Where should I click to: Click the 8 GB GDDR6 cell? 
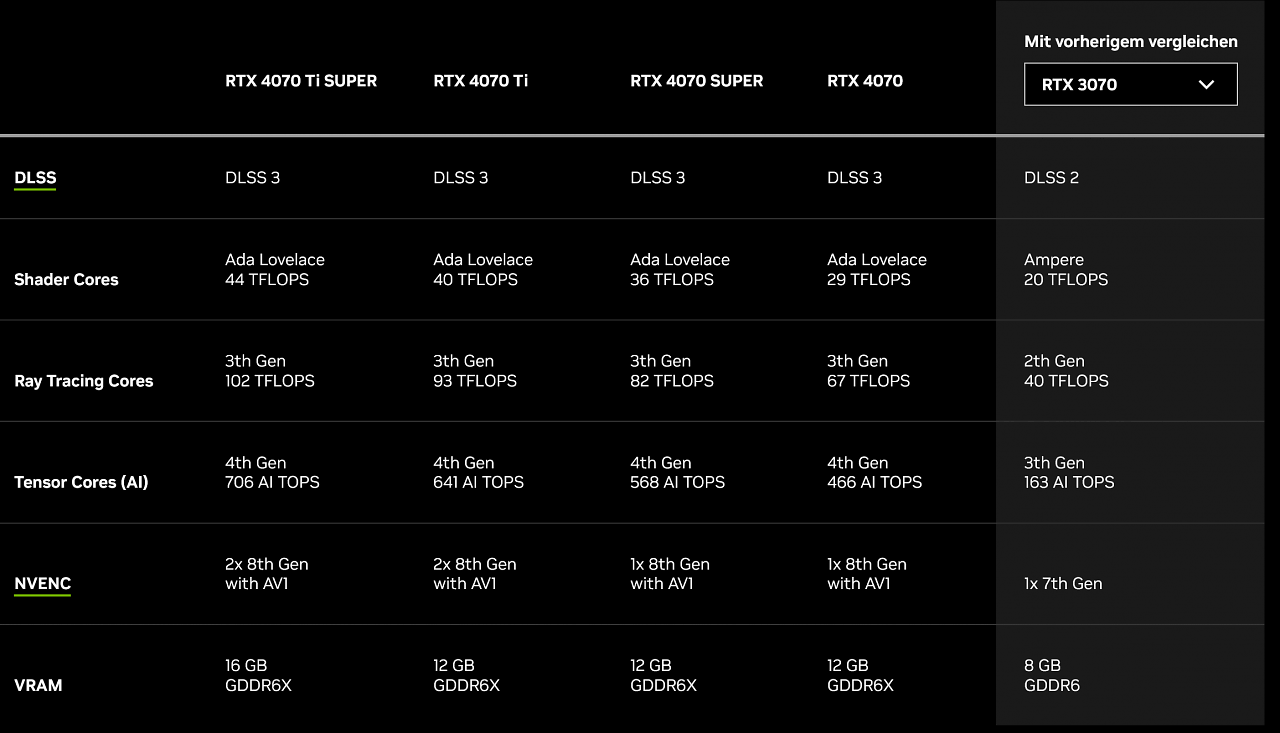1052,675
